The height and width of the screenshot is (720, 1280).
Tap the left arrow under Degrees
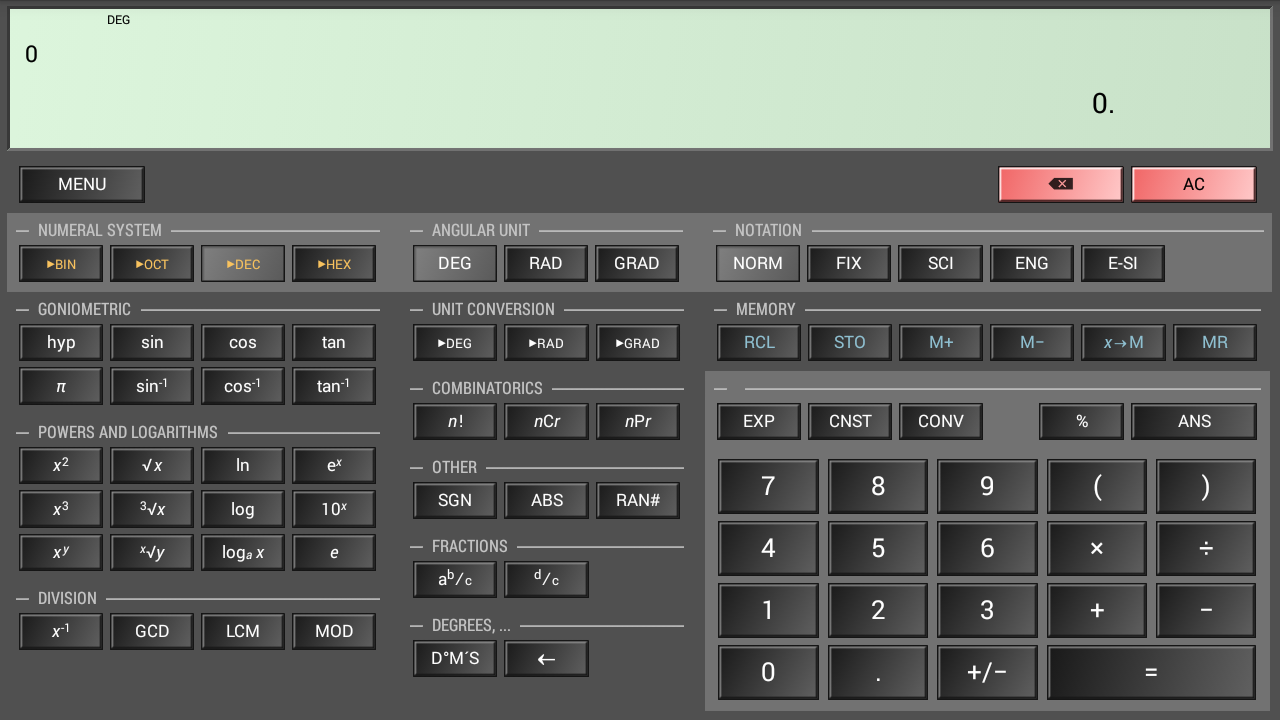546,659
